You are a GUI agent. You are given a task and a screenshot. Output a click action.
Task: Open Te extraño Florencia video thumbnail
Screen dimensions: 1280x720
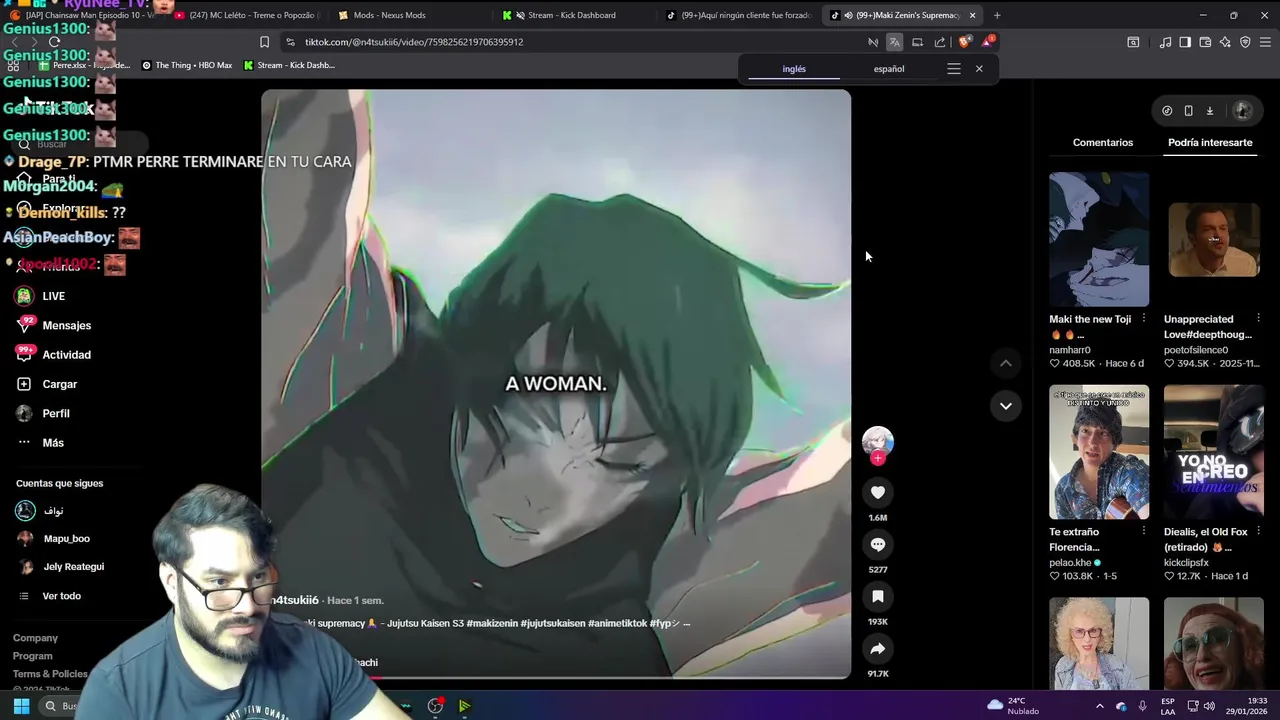point(1099,452)
